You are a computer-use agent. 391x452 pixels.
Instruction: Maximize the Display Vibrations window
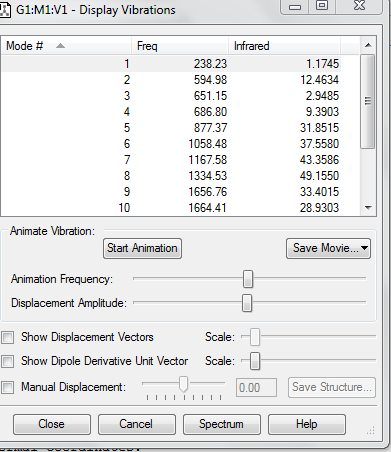click(322, 6)
